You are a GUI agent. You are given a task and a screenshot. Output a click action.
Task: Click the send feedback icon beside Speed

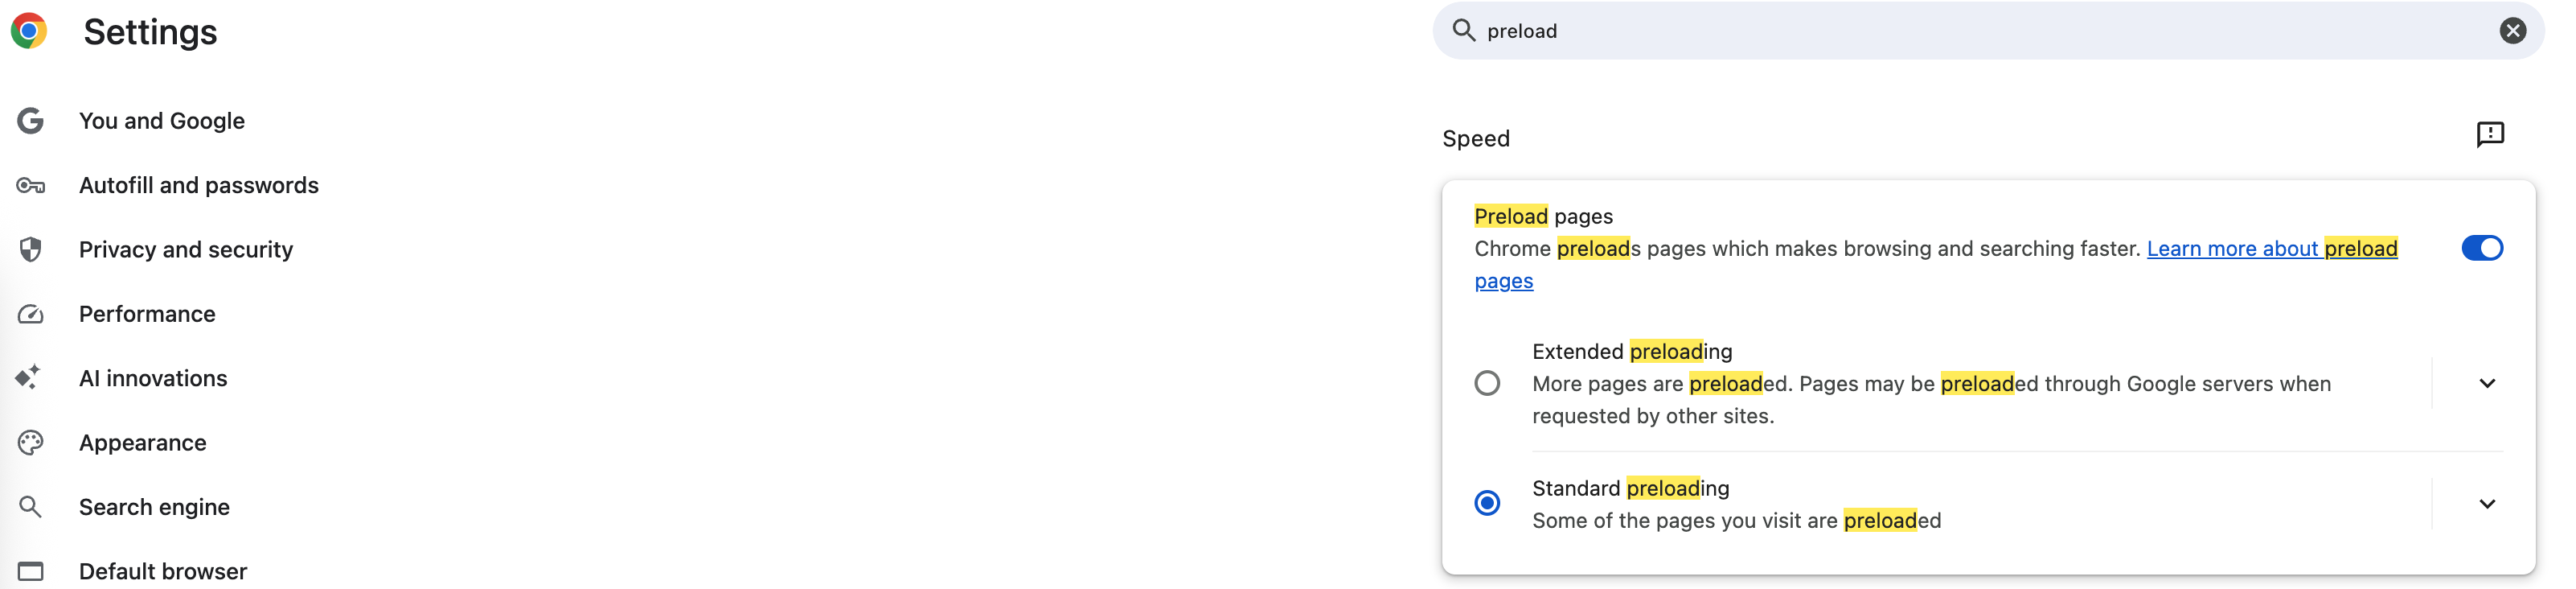pyautogui.click(x=2490, y=135)
